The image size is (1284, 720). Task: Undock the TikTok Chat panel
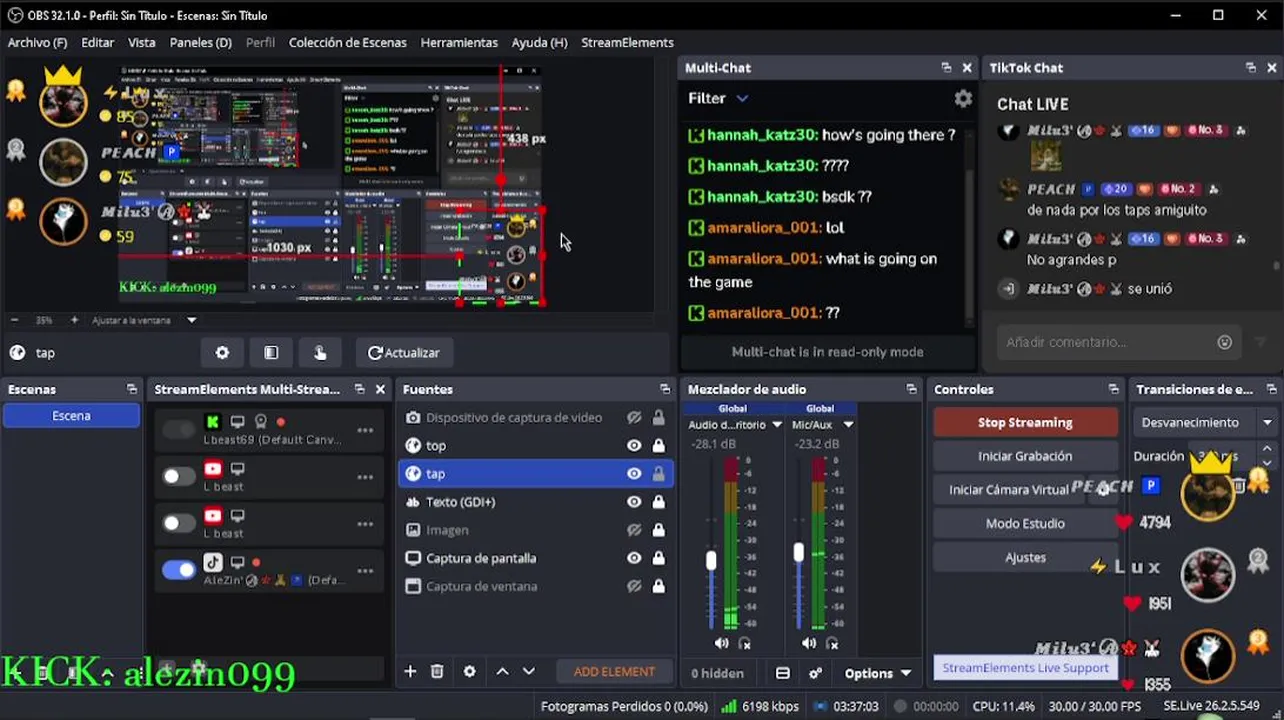(x=1250, y=67)
